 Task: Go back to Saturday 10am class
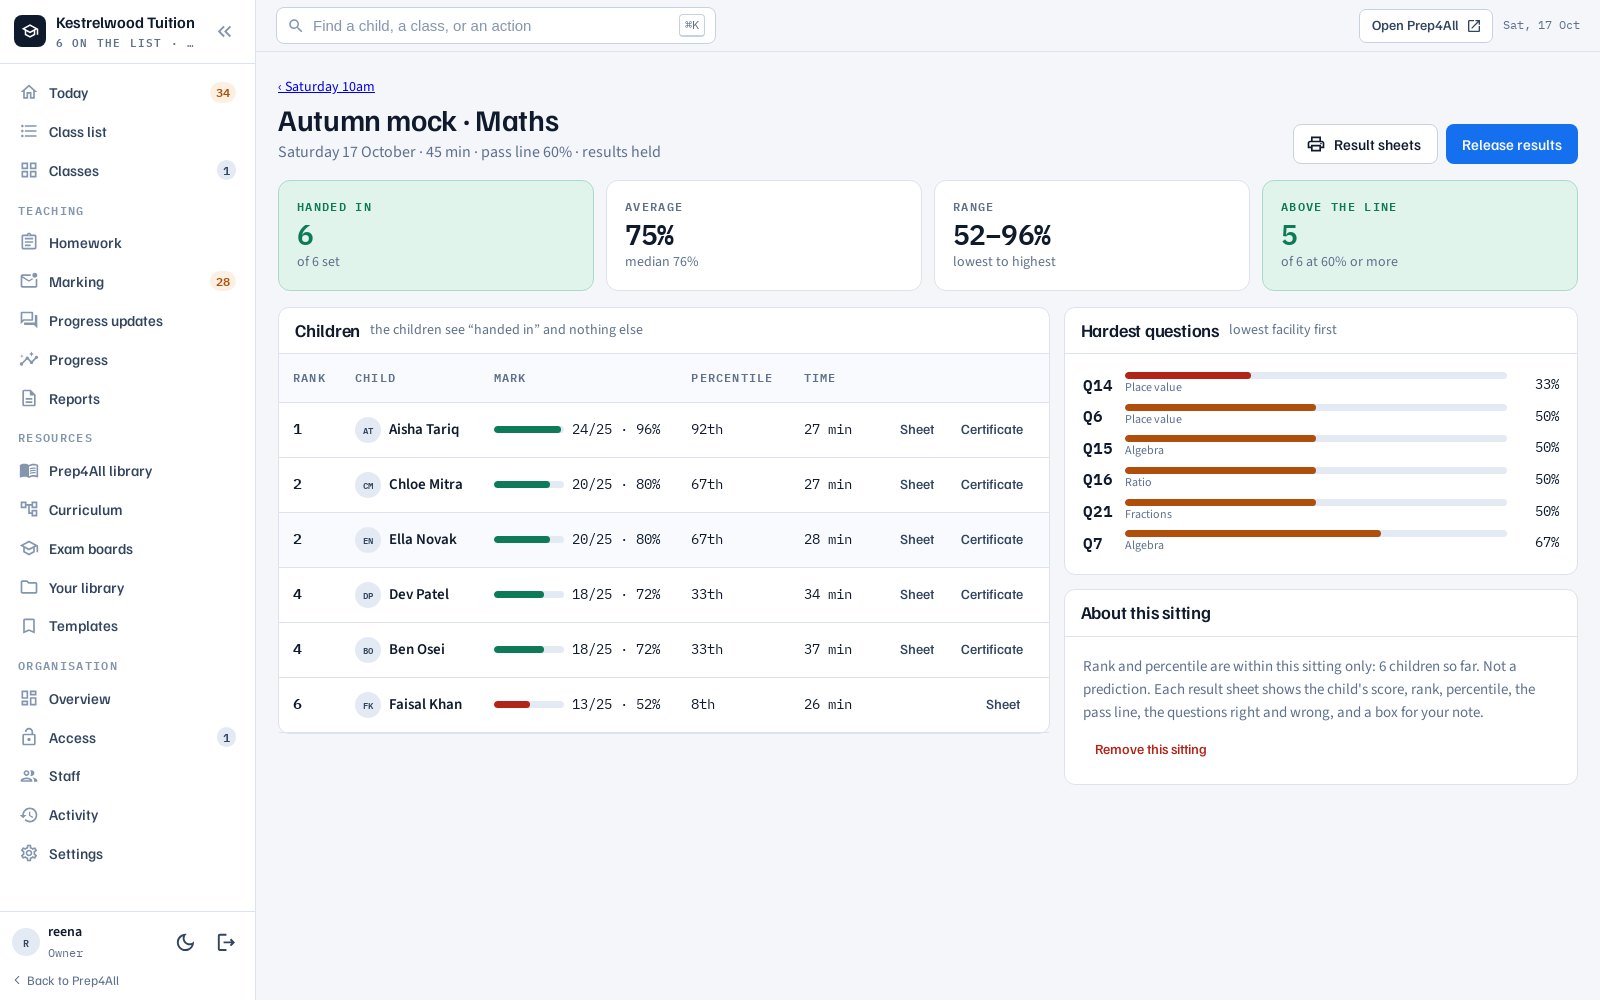pyautogui.click(x=327, y=87)
